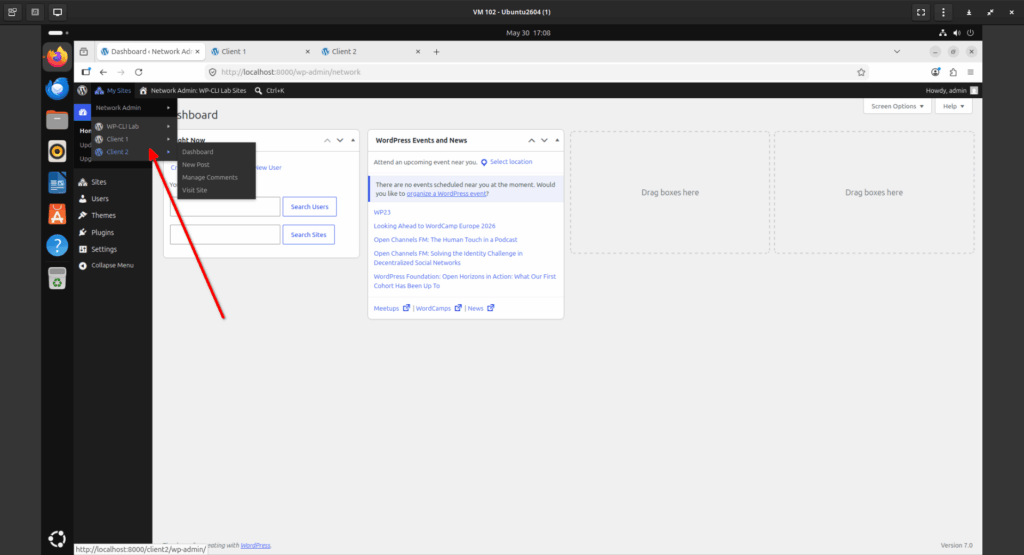This screenshot has height=555, width=1024.
Task: Open the Firefox hamburger menu
Action: point(970,72)
